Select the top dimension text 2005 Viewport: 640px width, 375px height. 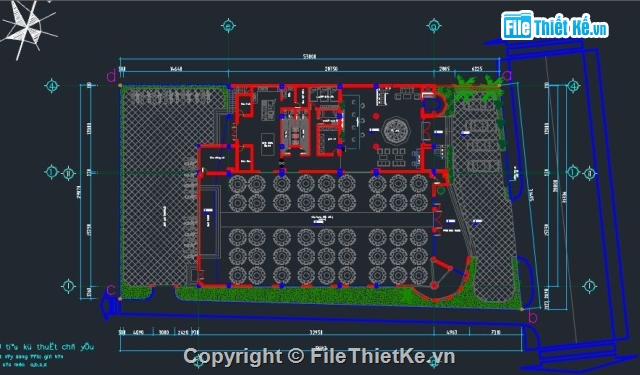(x=444, y=69)
